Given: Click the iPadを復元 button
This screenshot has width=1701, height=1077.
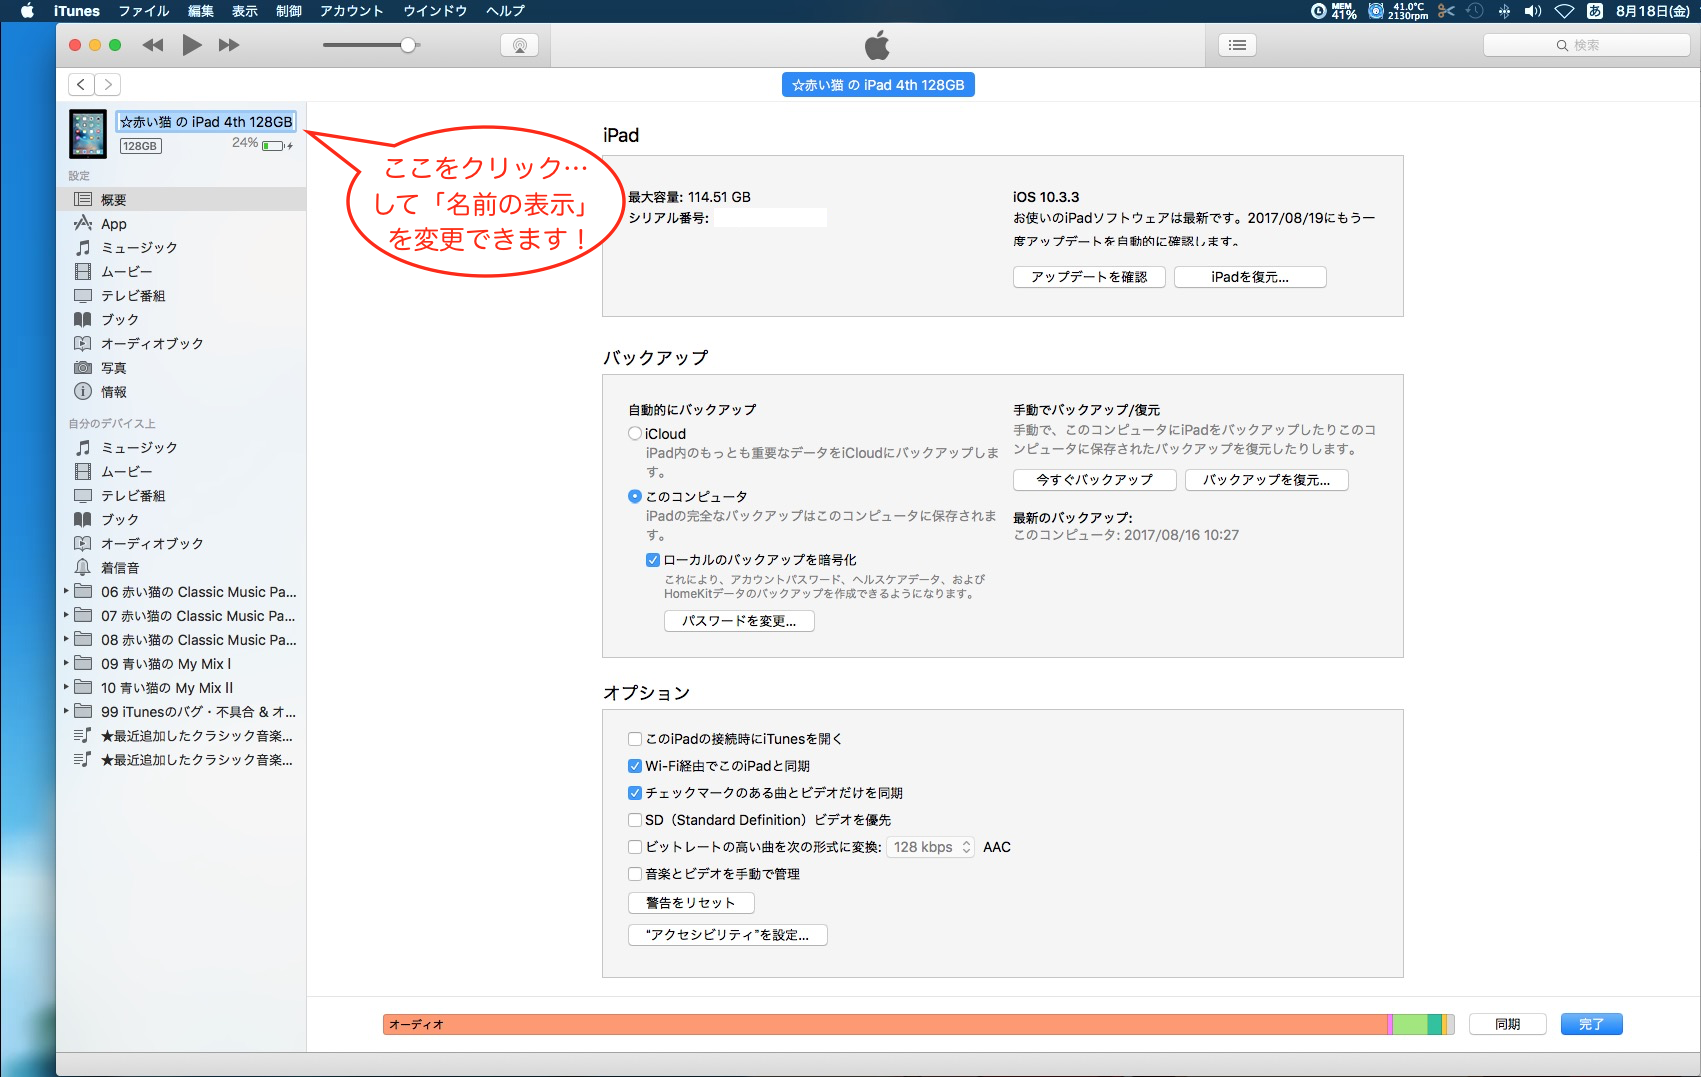Looking at the screenshot, I should [1250, 277].
